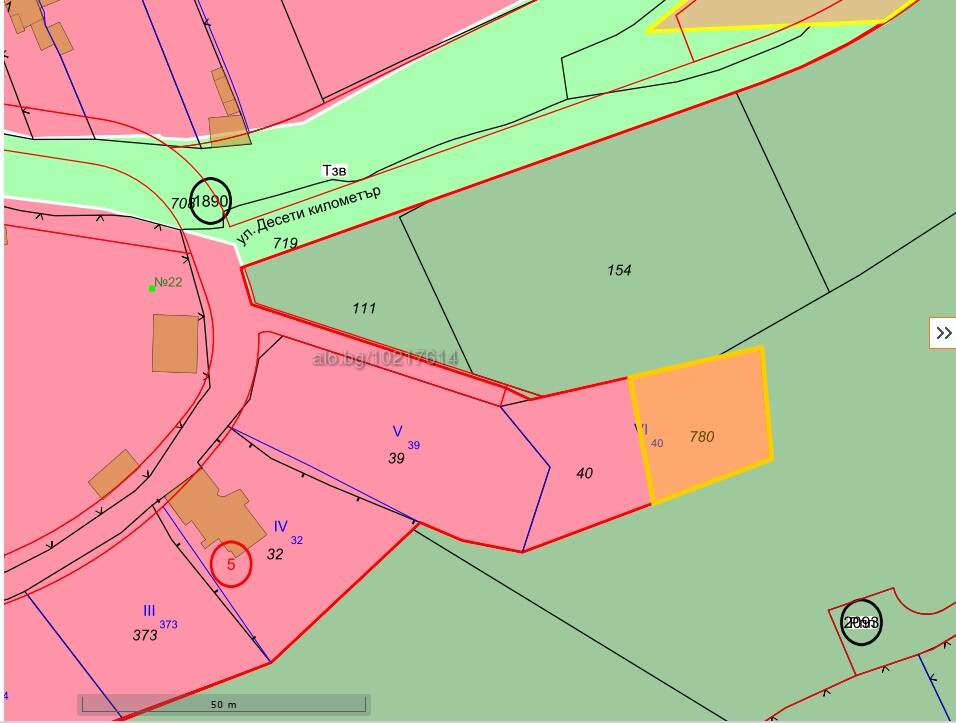The image size is (956, 723).
Task: Click the black-circled 1890 marker
Action: (x=210, y=201)
